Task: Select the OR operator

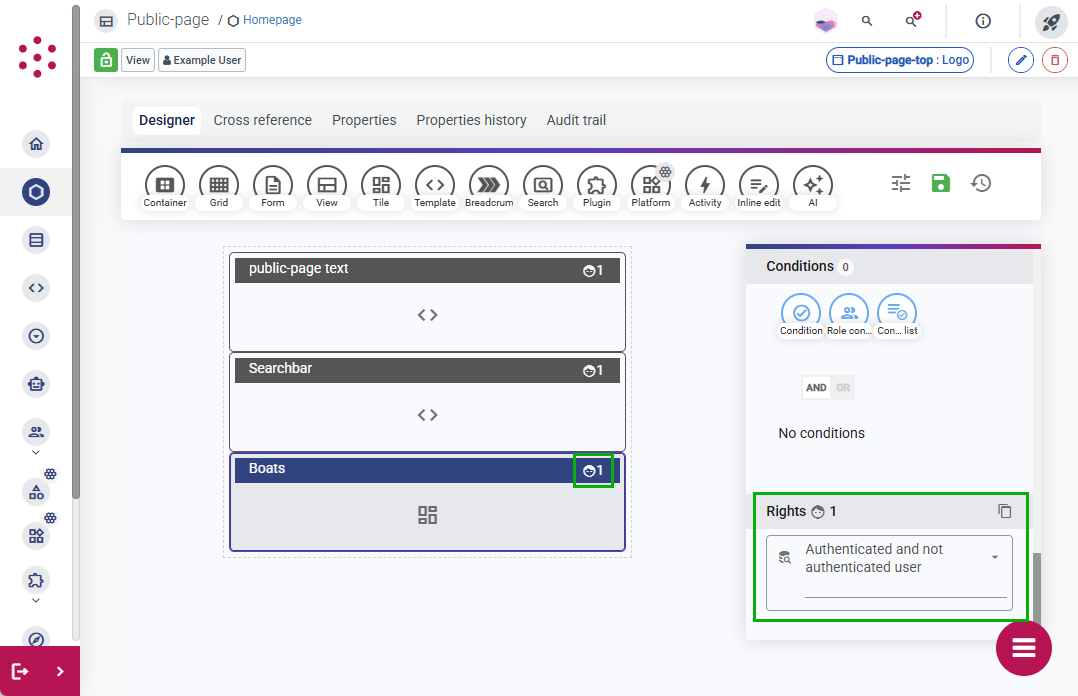Action: [x=843, y=387]
